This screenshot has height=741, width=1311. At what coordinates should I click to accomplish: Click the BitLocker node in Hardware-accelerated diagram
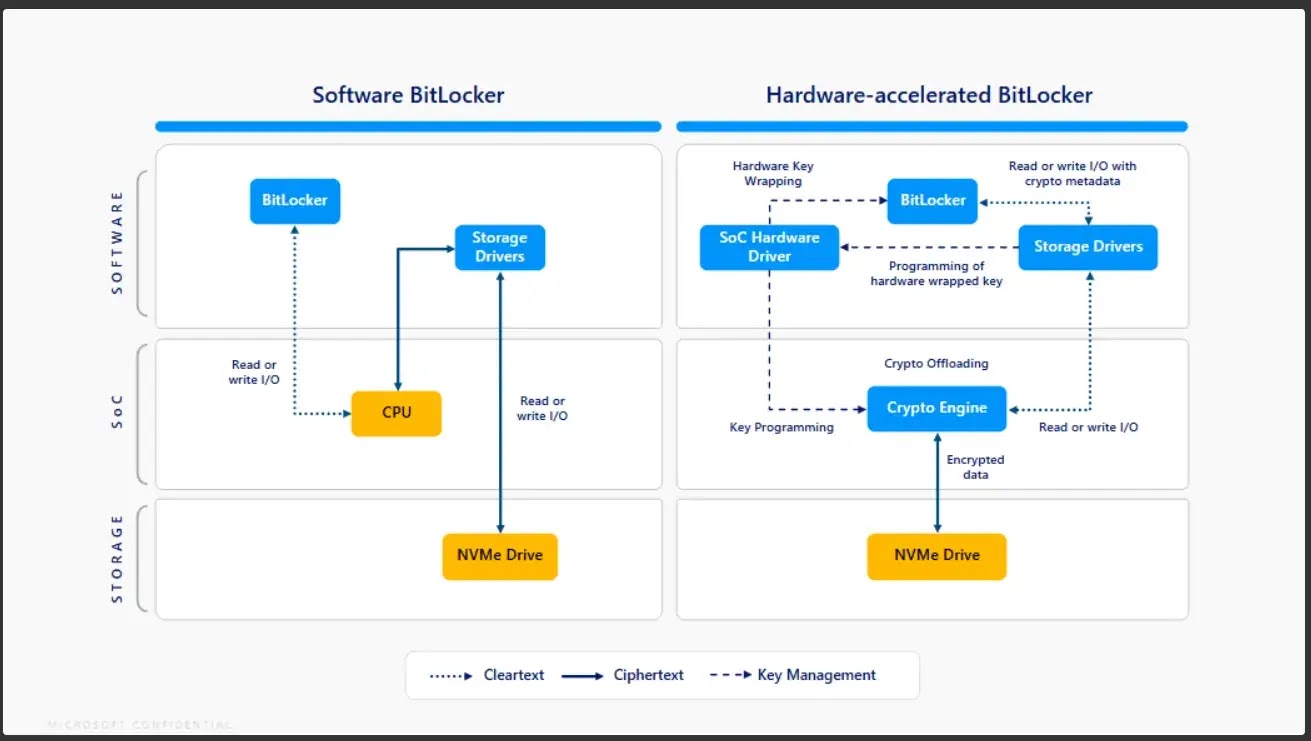click(931, 201)
